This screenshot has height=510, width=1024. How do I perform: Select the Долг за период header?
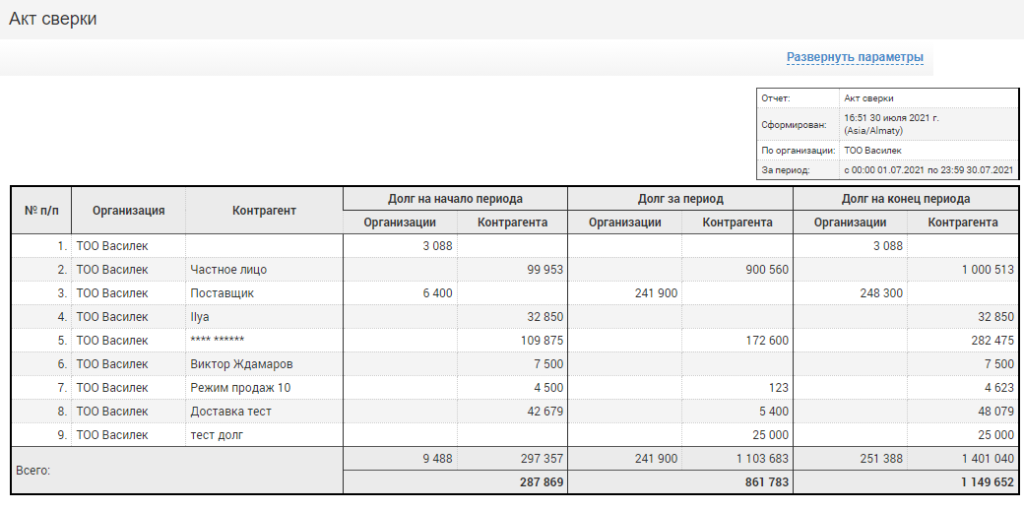tap(680, 198)
